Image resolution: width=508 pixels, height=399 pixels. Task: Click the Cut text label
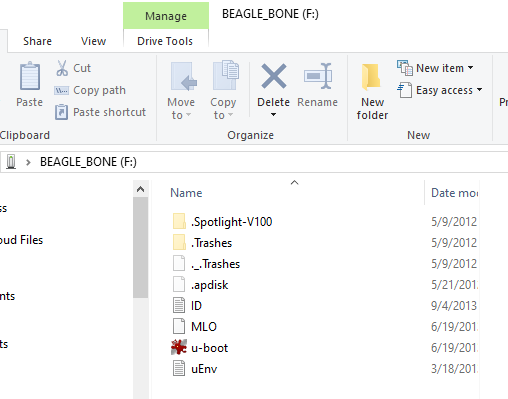pyautogui.click(x=82, y=68)
